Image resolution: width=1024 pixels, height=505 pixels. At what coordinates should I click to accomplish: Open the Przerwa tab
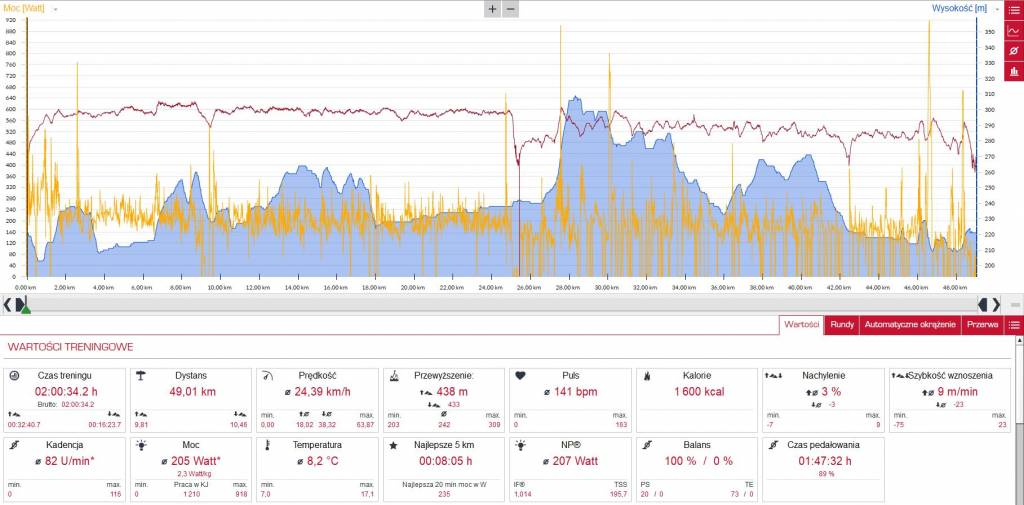983,325
